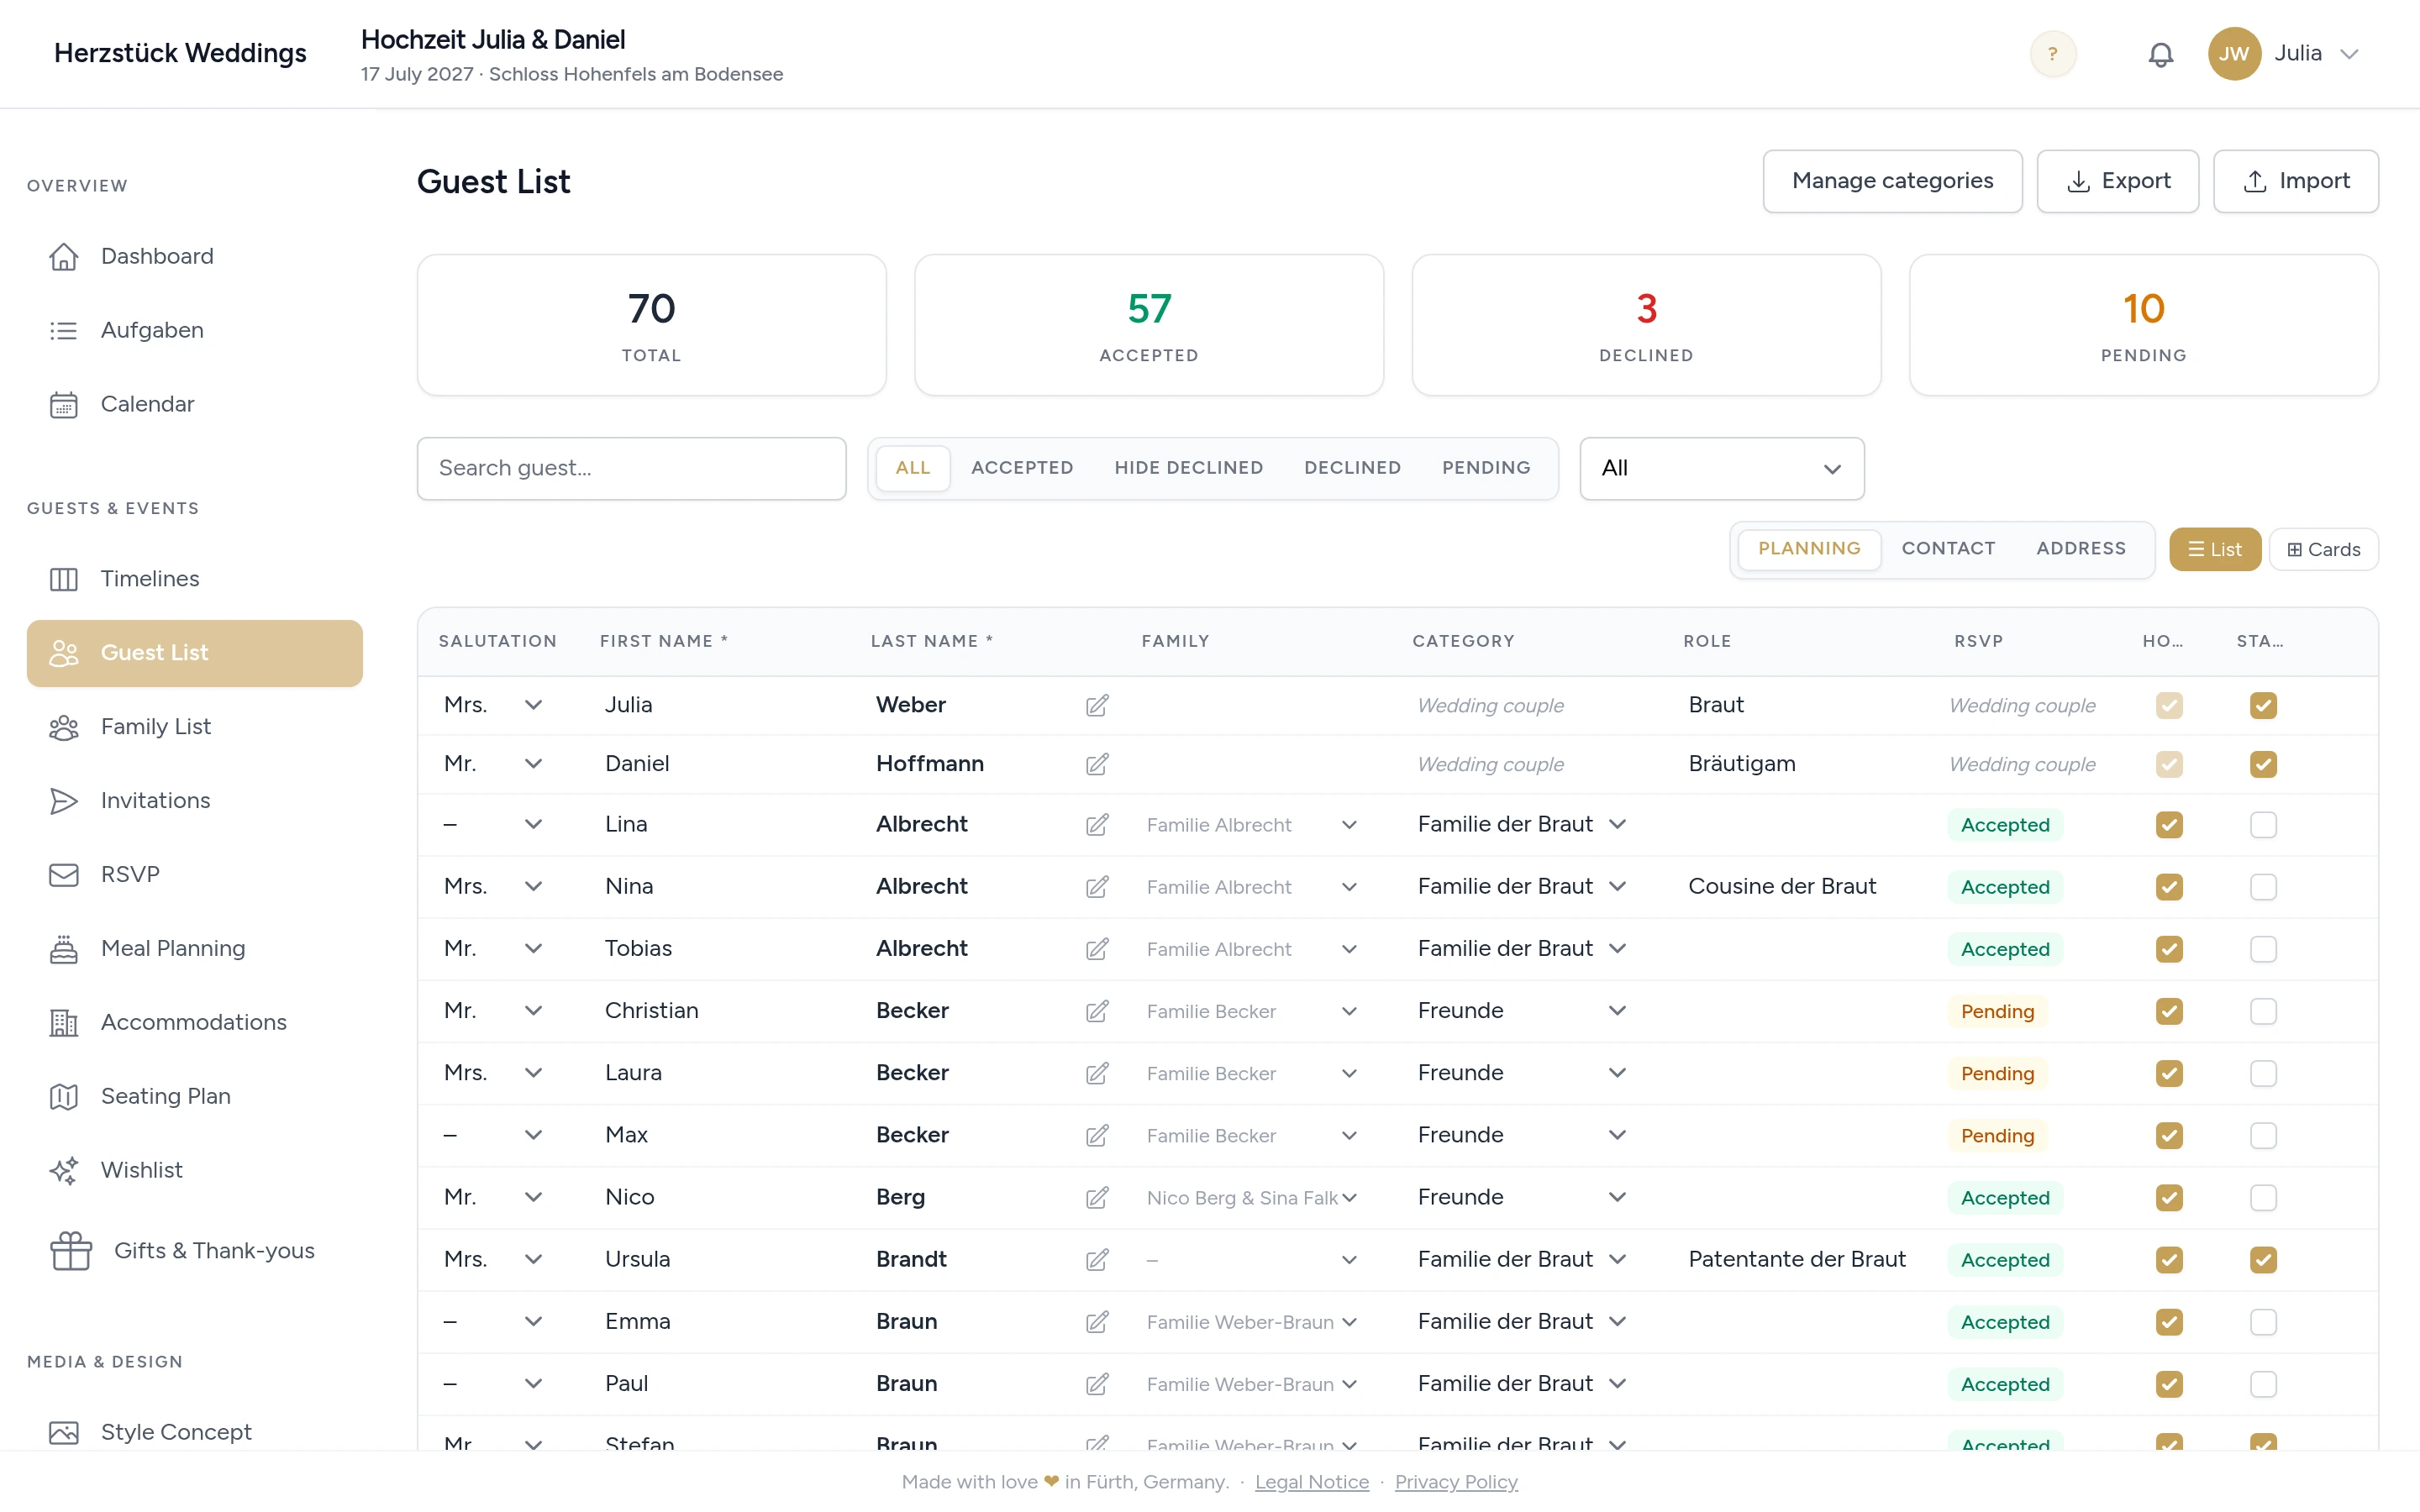Check the STA checkbox for Lina Albrecht
The width and height of the screenshot is (2420, 1512).
2263,825
